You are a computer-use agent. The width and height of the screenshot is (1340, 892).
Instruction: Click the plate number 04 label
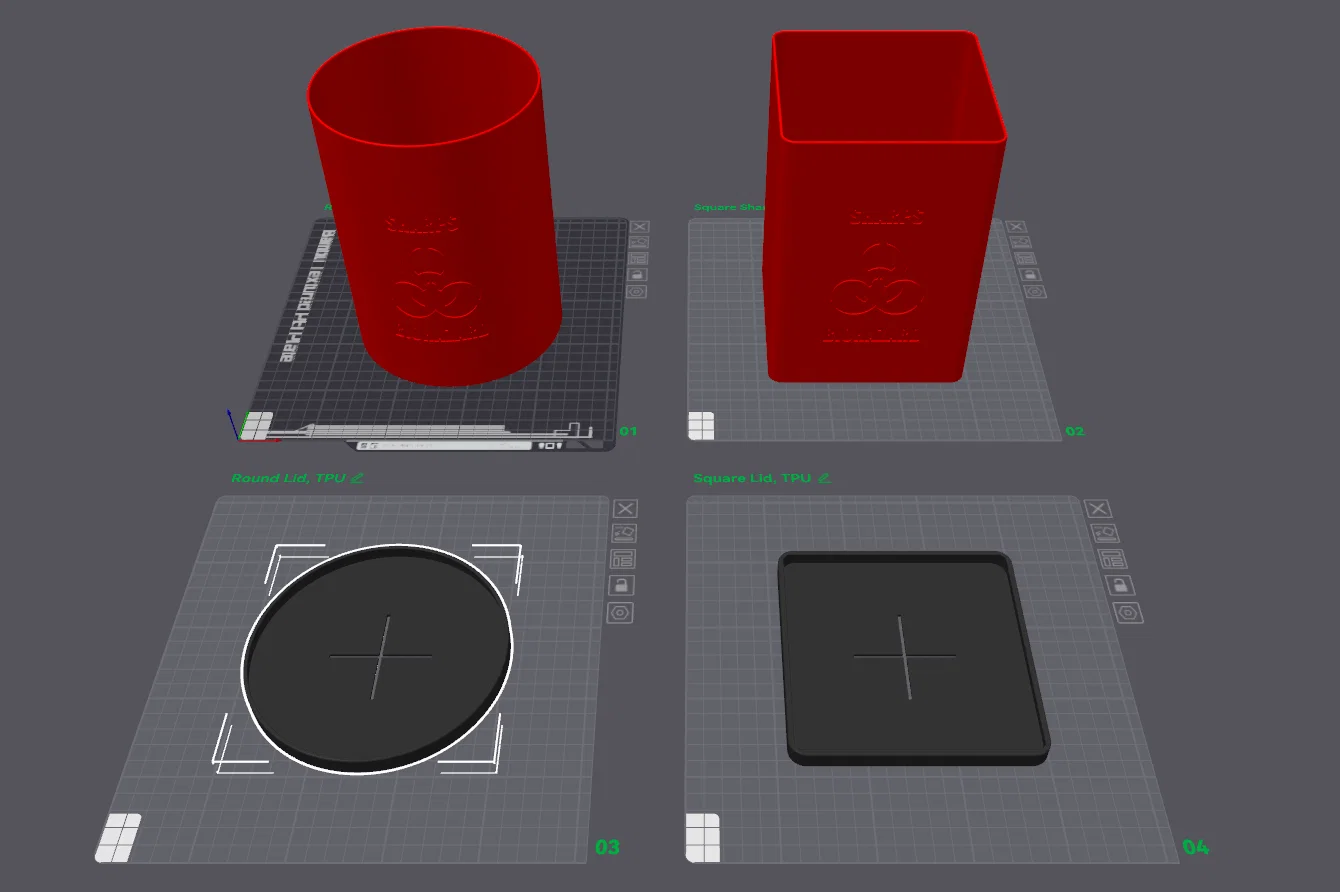[1196, 847]
